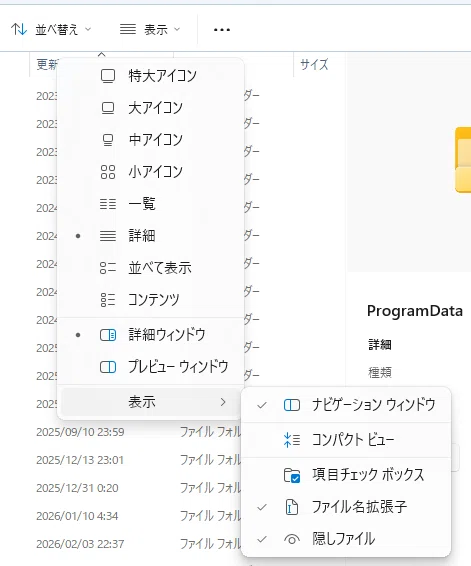This screenshot has height=566, width=471.
Task: Click the 詳細ウィンドウ pane icon
Action: (108, 335)
